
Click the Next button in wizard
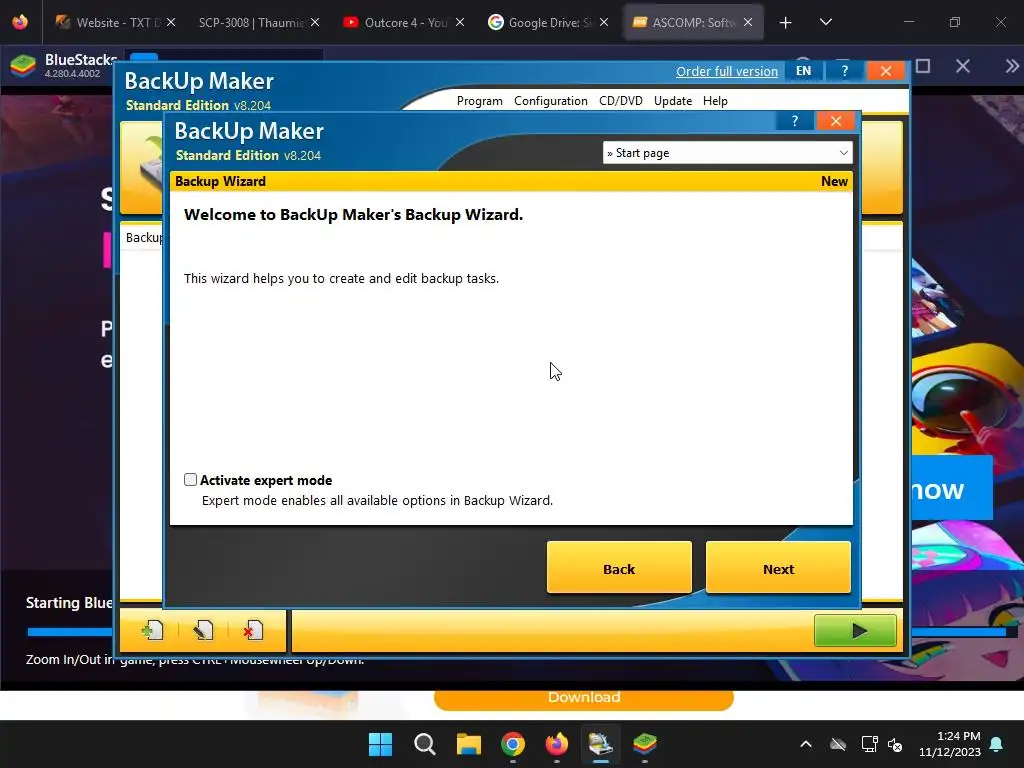tap(778, 568)
